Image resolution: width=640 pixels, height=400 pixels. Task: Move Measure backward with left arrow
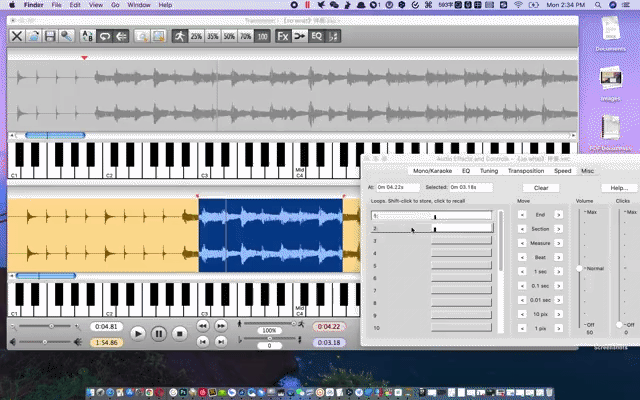coord(522,243)
